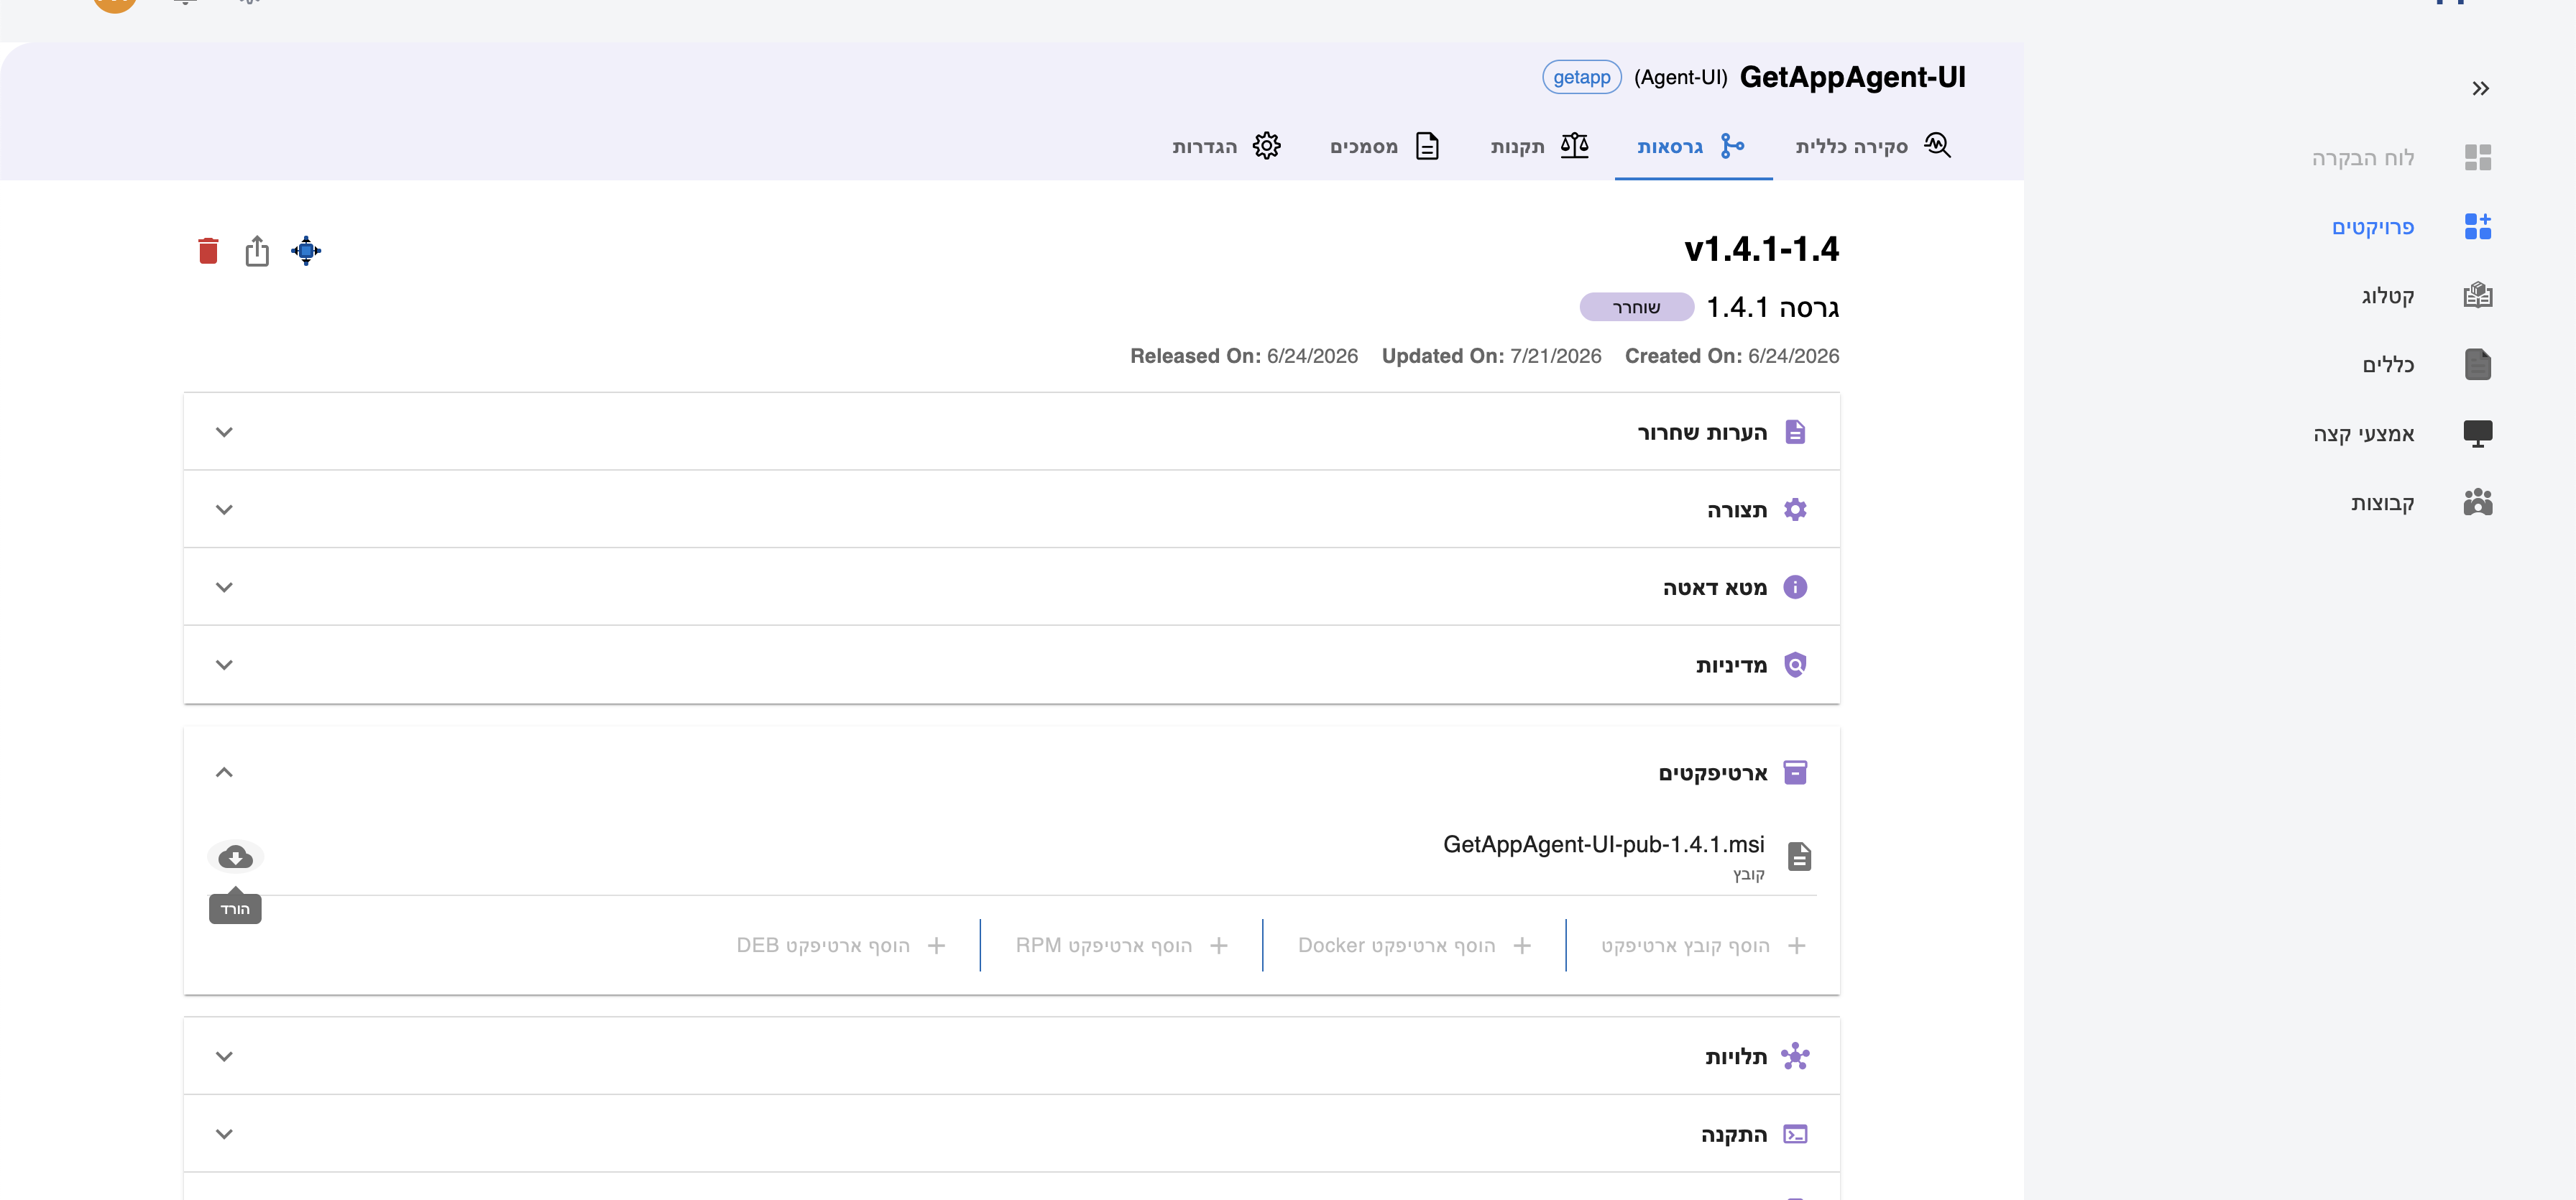2576x1200 pixels.
Task: Click the v1.4.1-1.4 version heading
Action: [1761, 249]
